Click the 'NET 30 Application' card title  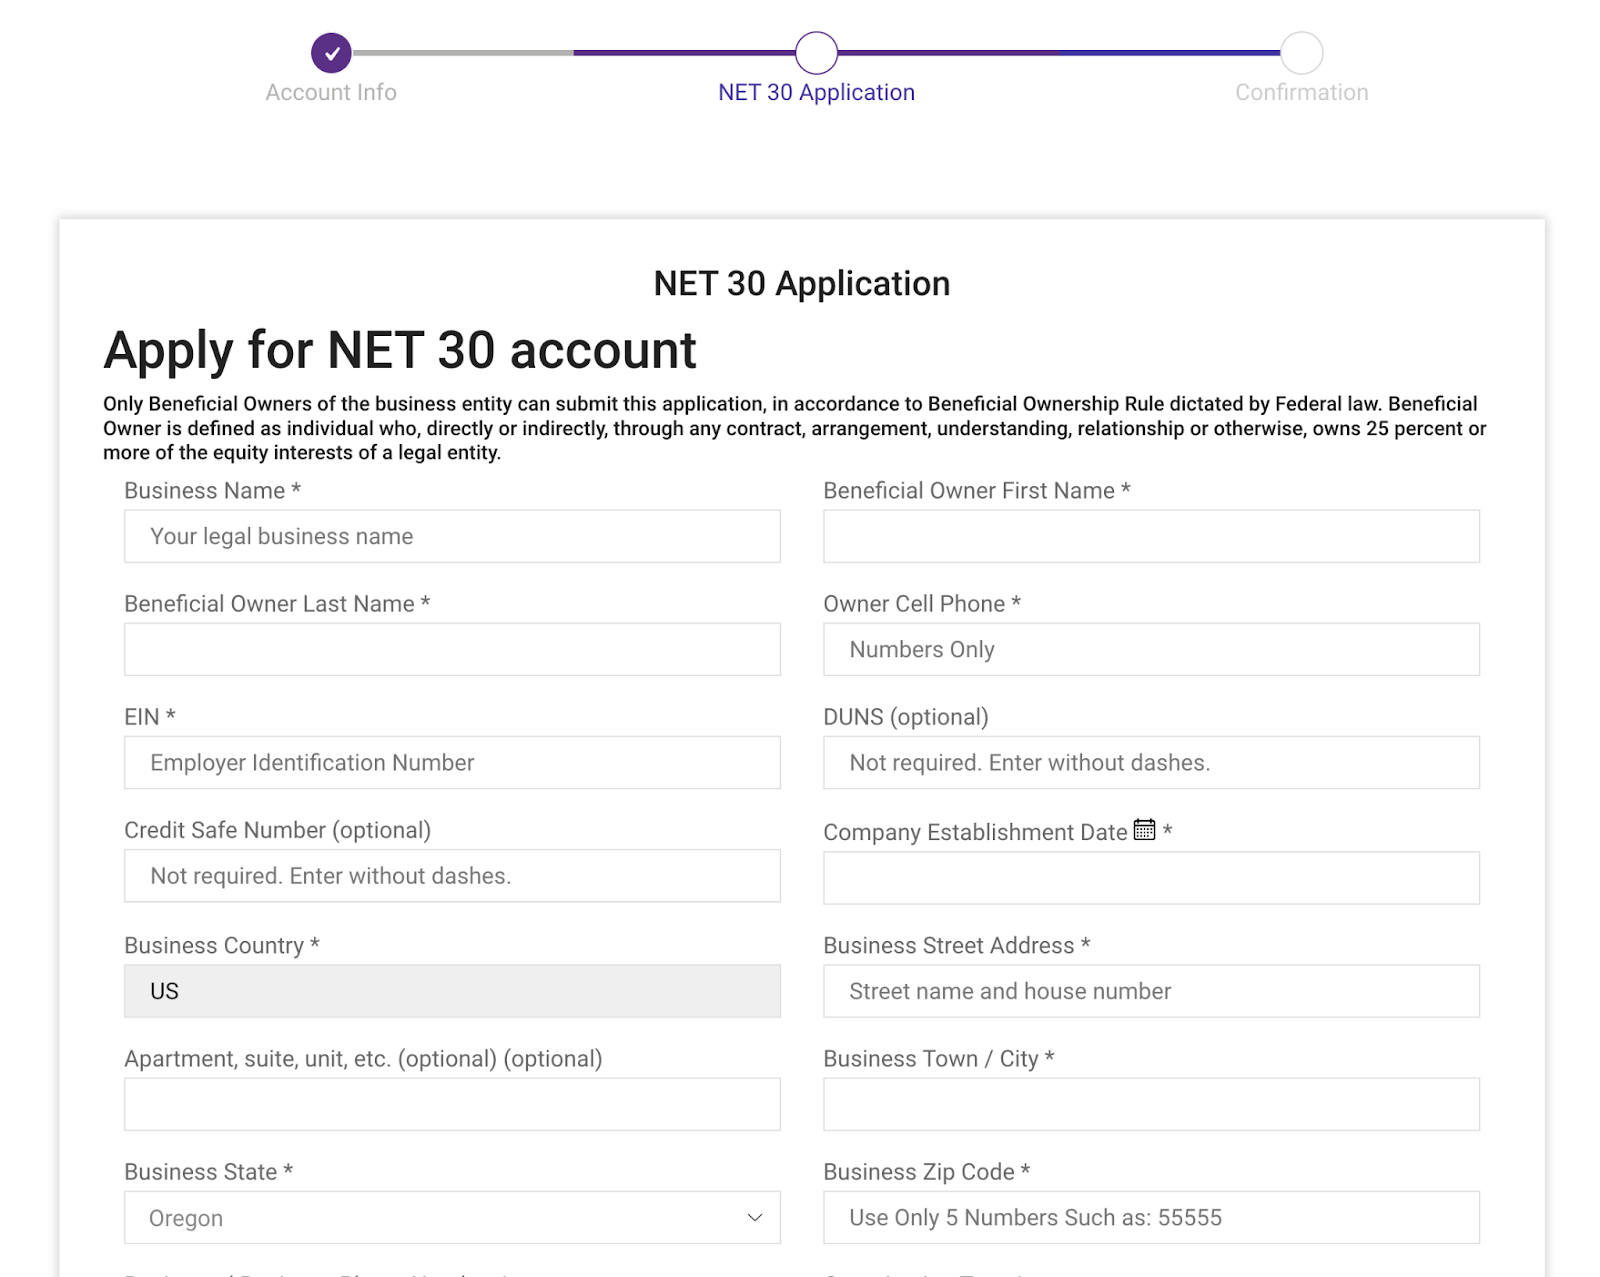coord(802,284)
